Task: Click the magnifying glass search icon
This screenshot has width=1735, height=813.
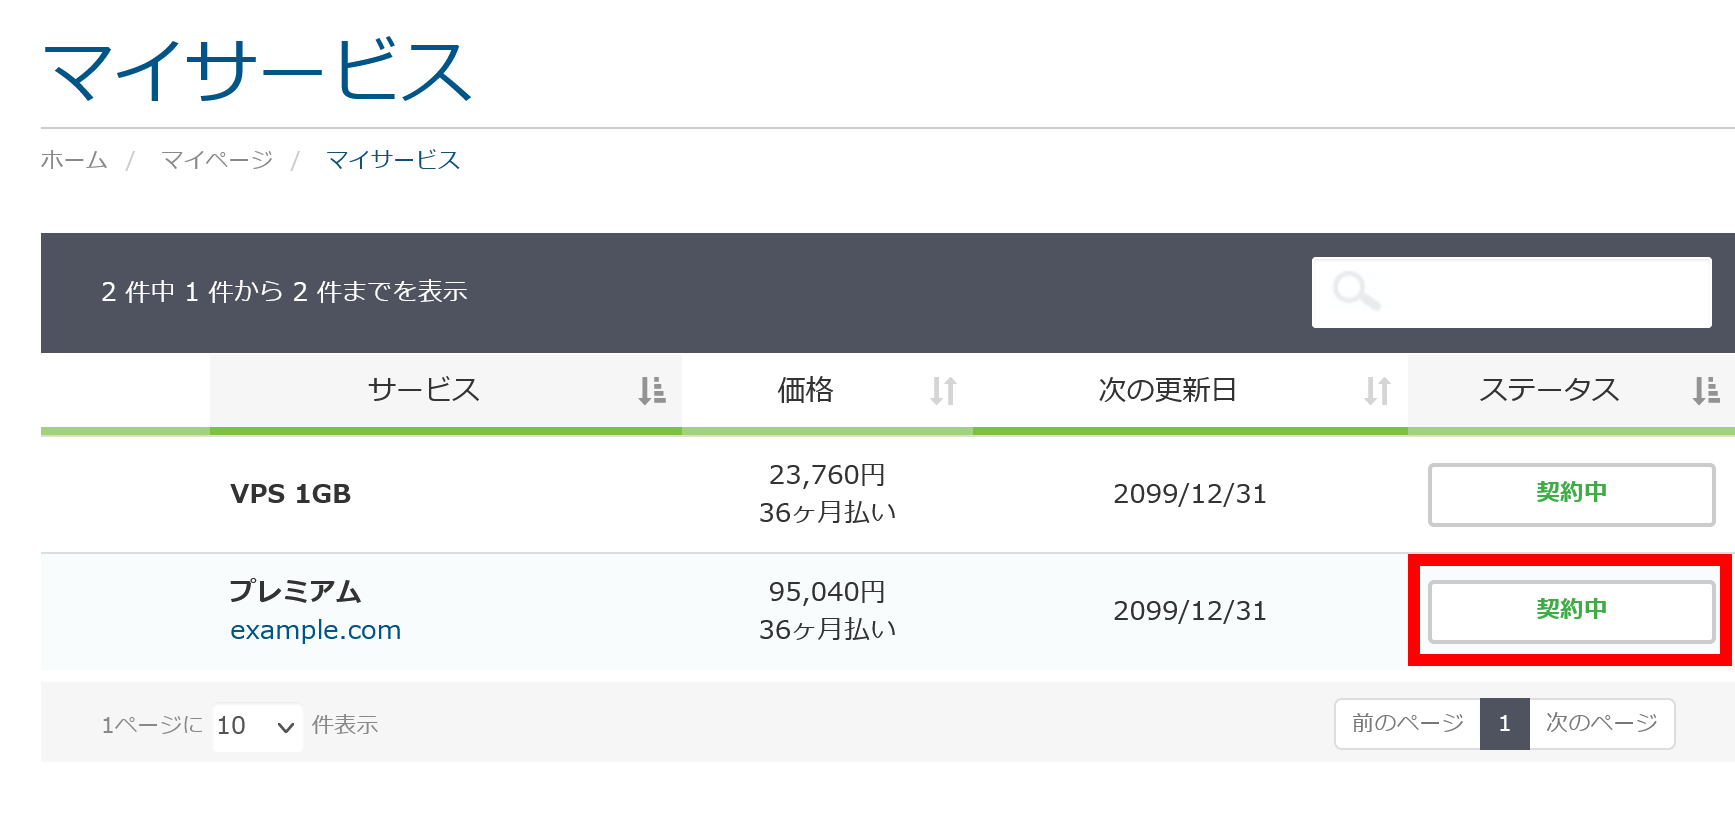Action: (x=1357, y=292)
